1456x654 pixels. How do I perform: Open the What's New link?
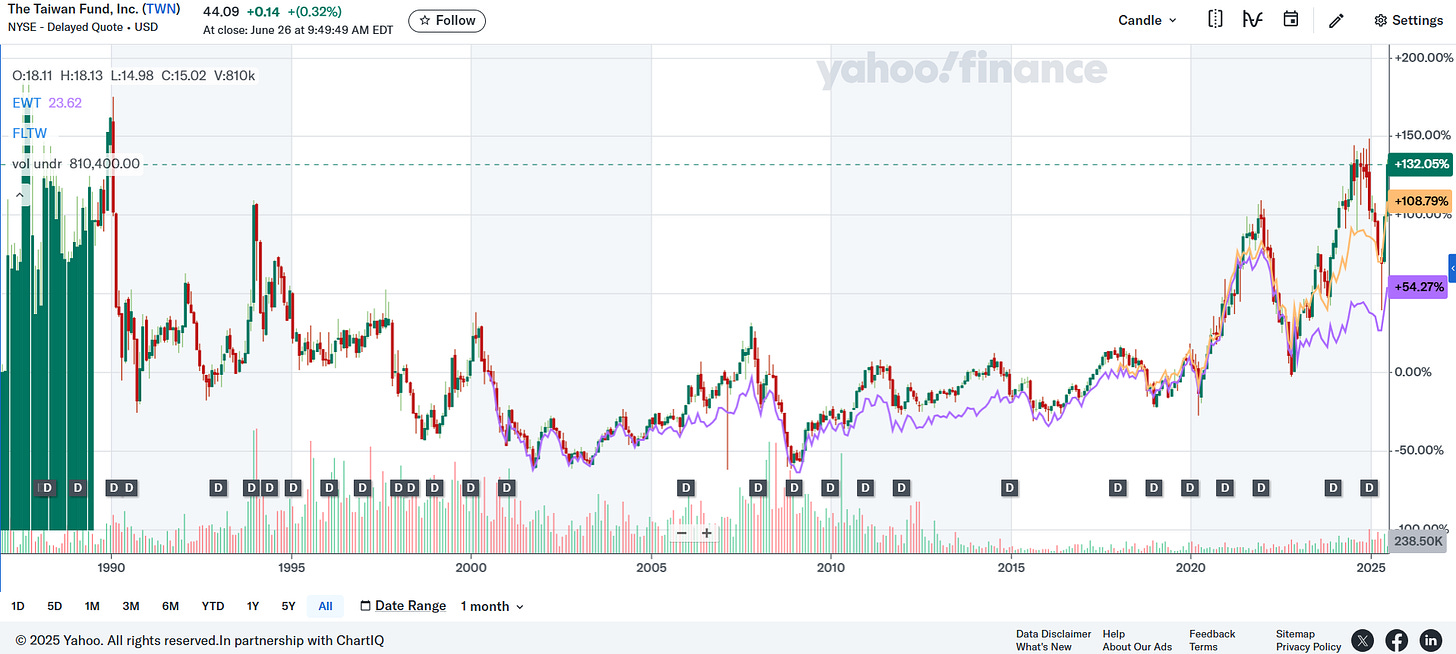tap(1043, 647)
